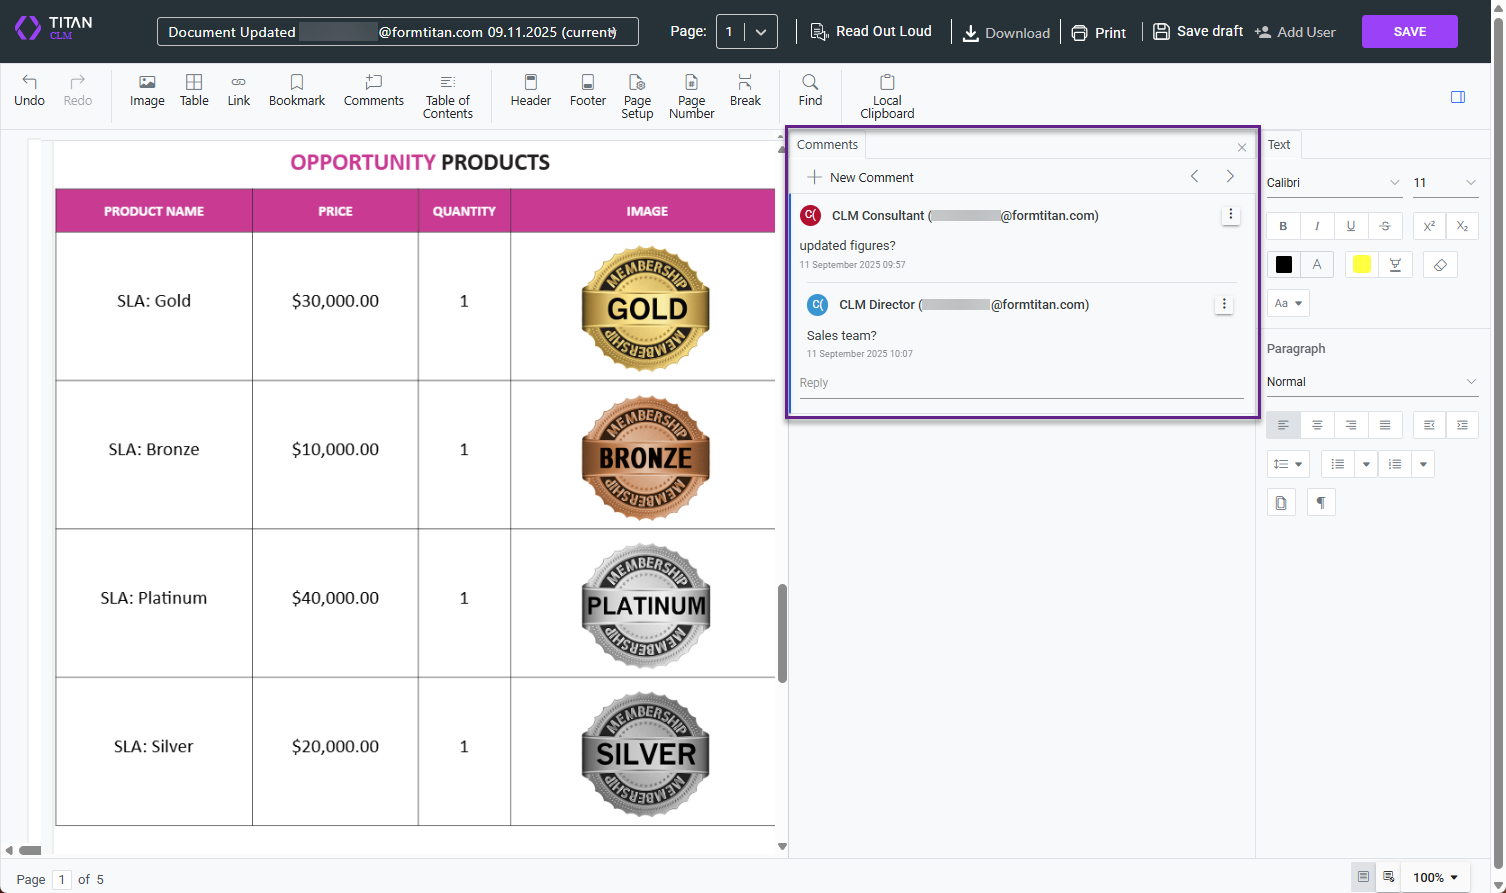This screenshot has height=893, width=1506.
Task: Open the Page Setup tool
Action: click(637, 95)
